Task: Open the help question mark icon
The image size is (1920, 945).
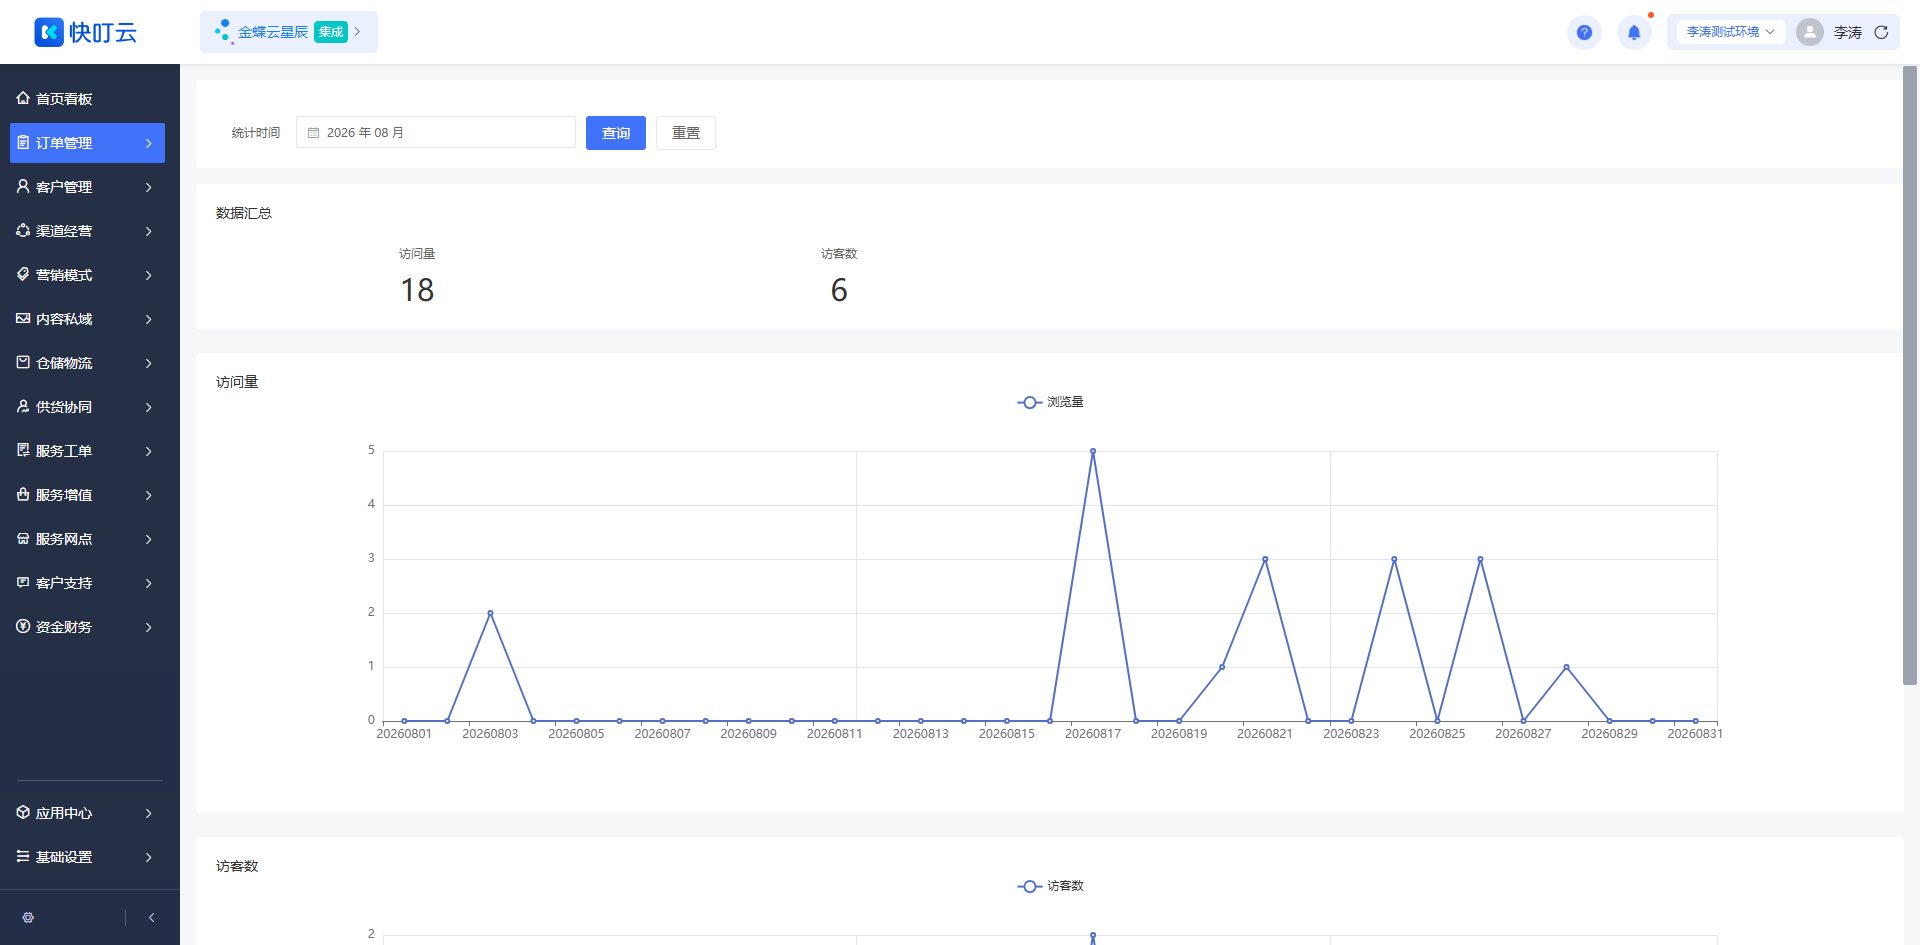Action: pyautogui.click(x=1584, y=32)
